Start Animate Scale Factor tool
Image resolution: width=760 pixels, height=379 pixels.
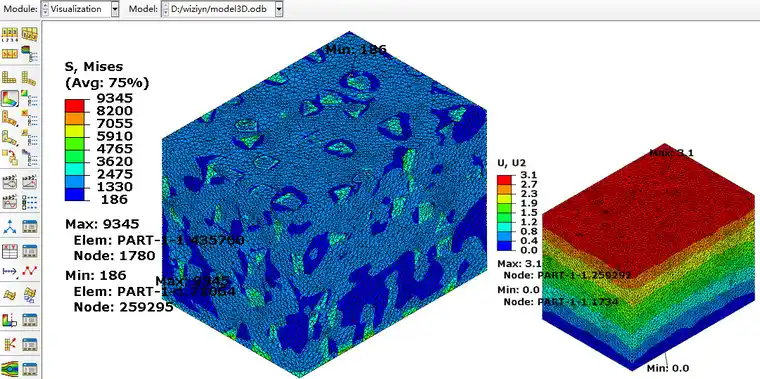(10, 181)
